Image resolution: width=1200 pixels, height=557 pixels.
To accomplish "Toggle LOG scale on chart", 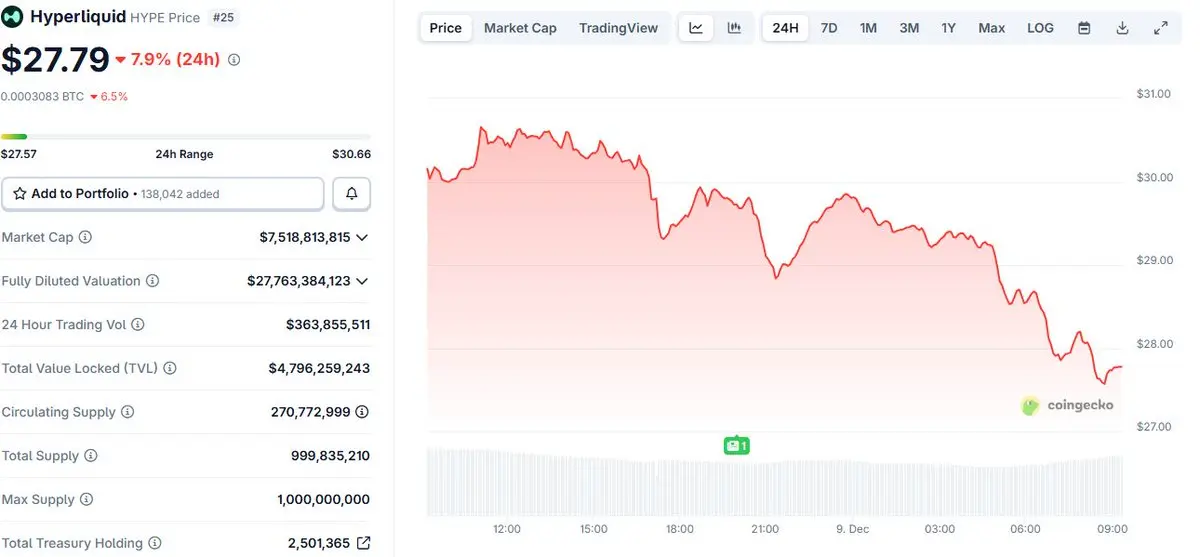I will (1040, 28).
